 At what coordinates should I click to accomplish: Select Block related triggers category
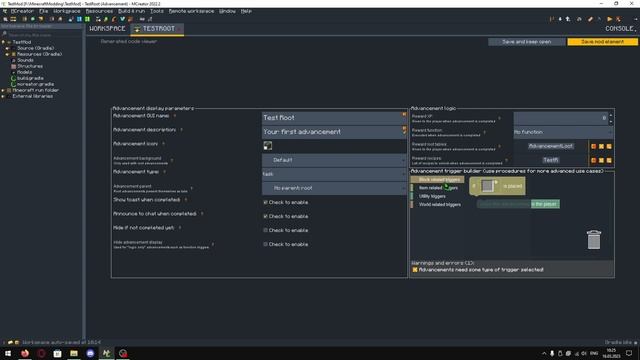click(x=438, y=180)
